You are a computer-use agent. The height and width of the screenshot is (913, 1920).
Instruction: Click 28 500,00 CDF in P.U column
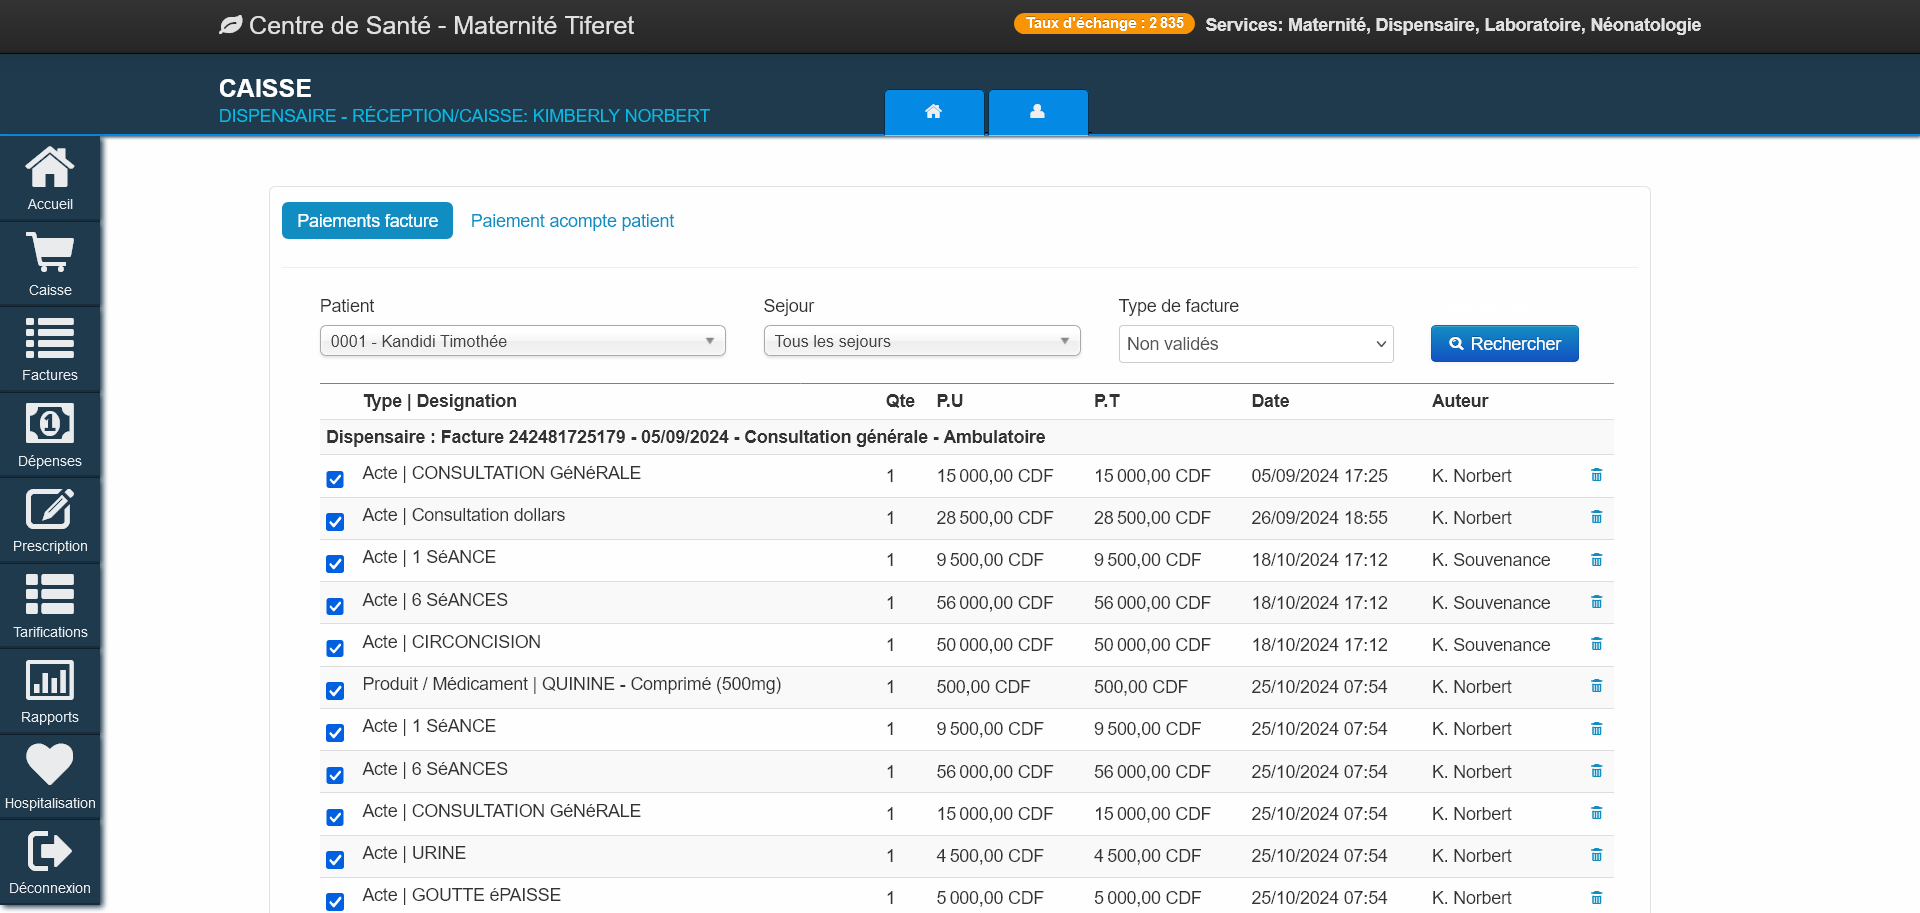click(x=994, y=518)
